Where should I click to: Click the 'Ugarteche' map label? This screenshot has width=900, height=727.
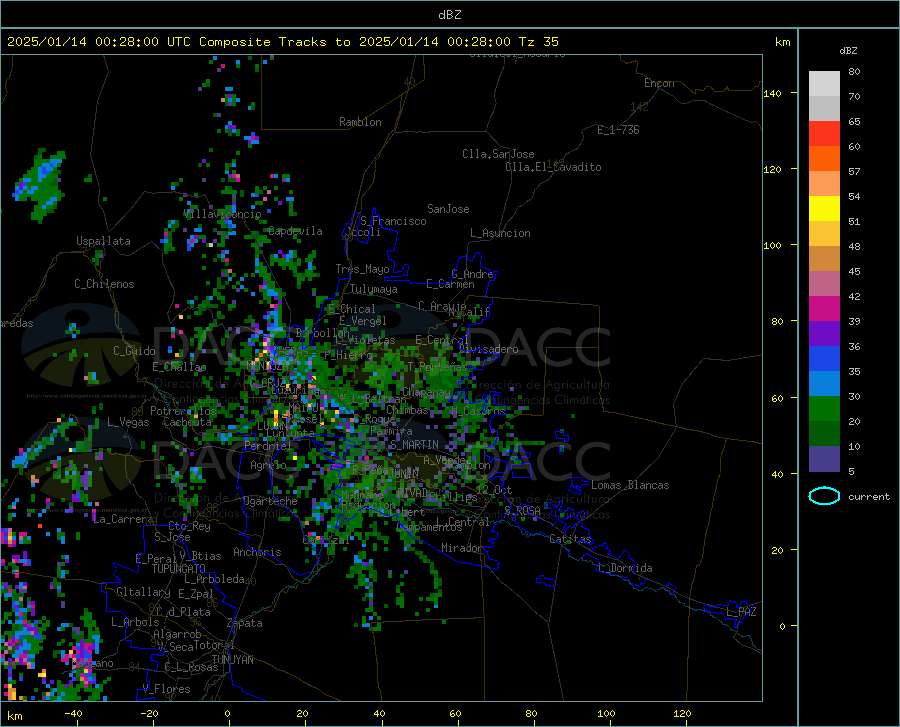point(270,501)
